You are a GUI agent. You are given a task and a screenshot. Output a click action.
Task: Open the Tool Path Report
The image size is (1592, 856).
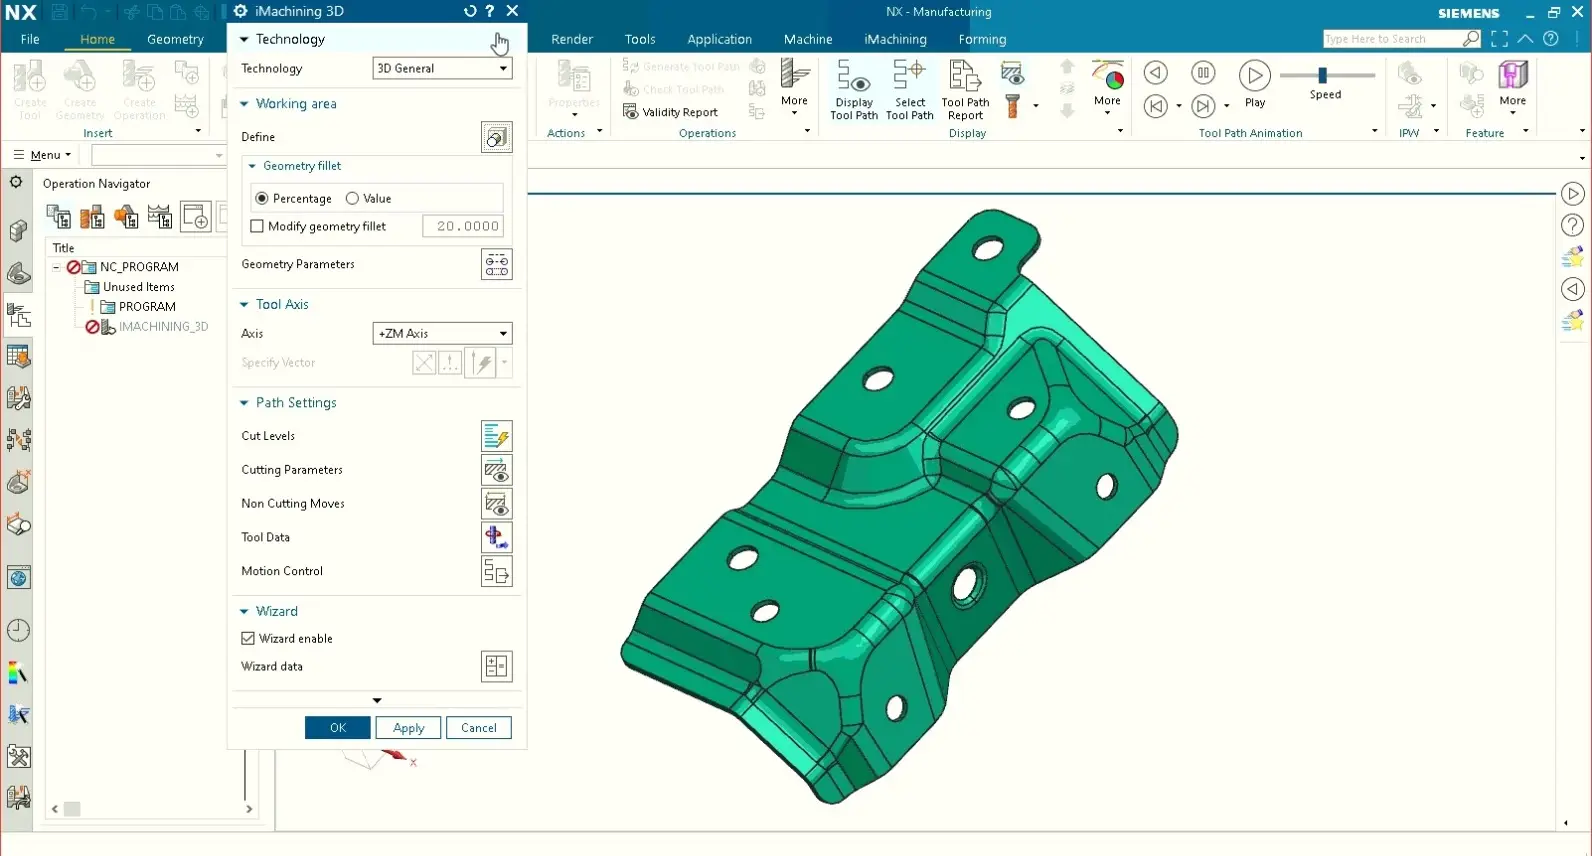(965, 90)
